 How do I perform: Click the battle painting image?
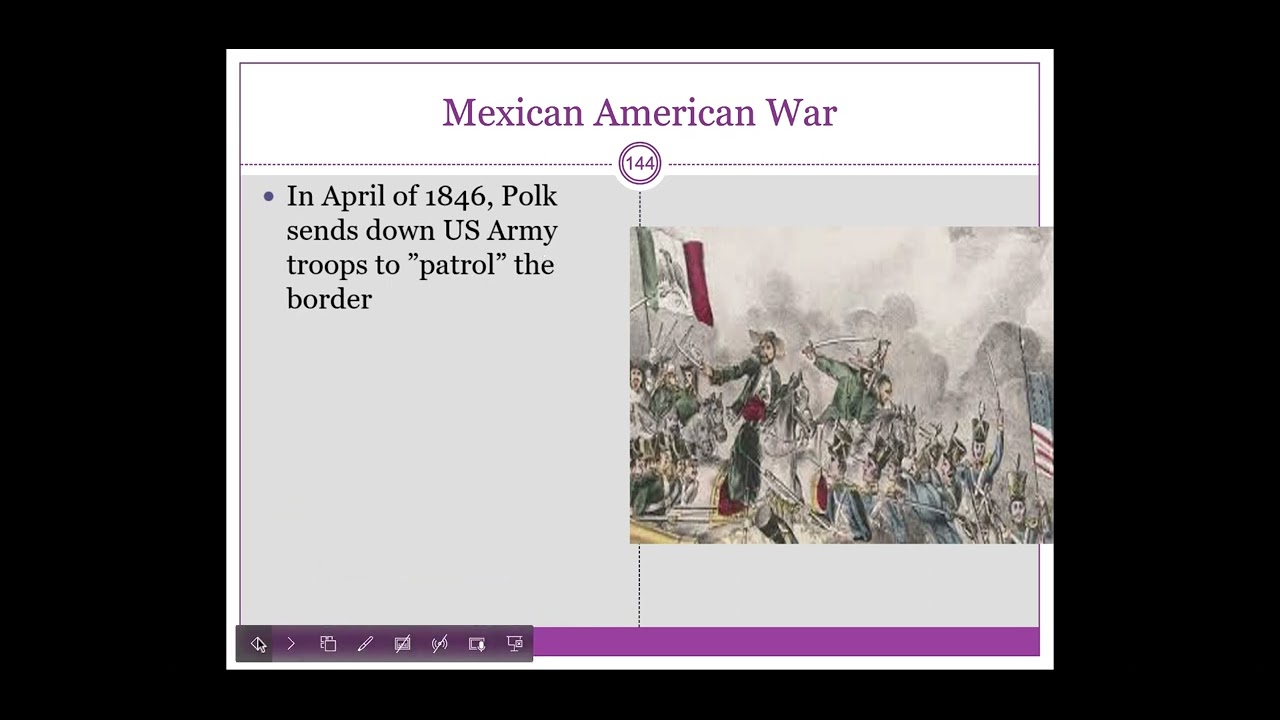point(841,385)
